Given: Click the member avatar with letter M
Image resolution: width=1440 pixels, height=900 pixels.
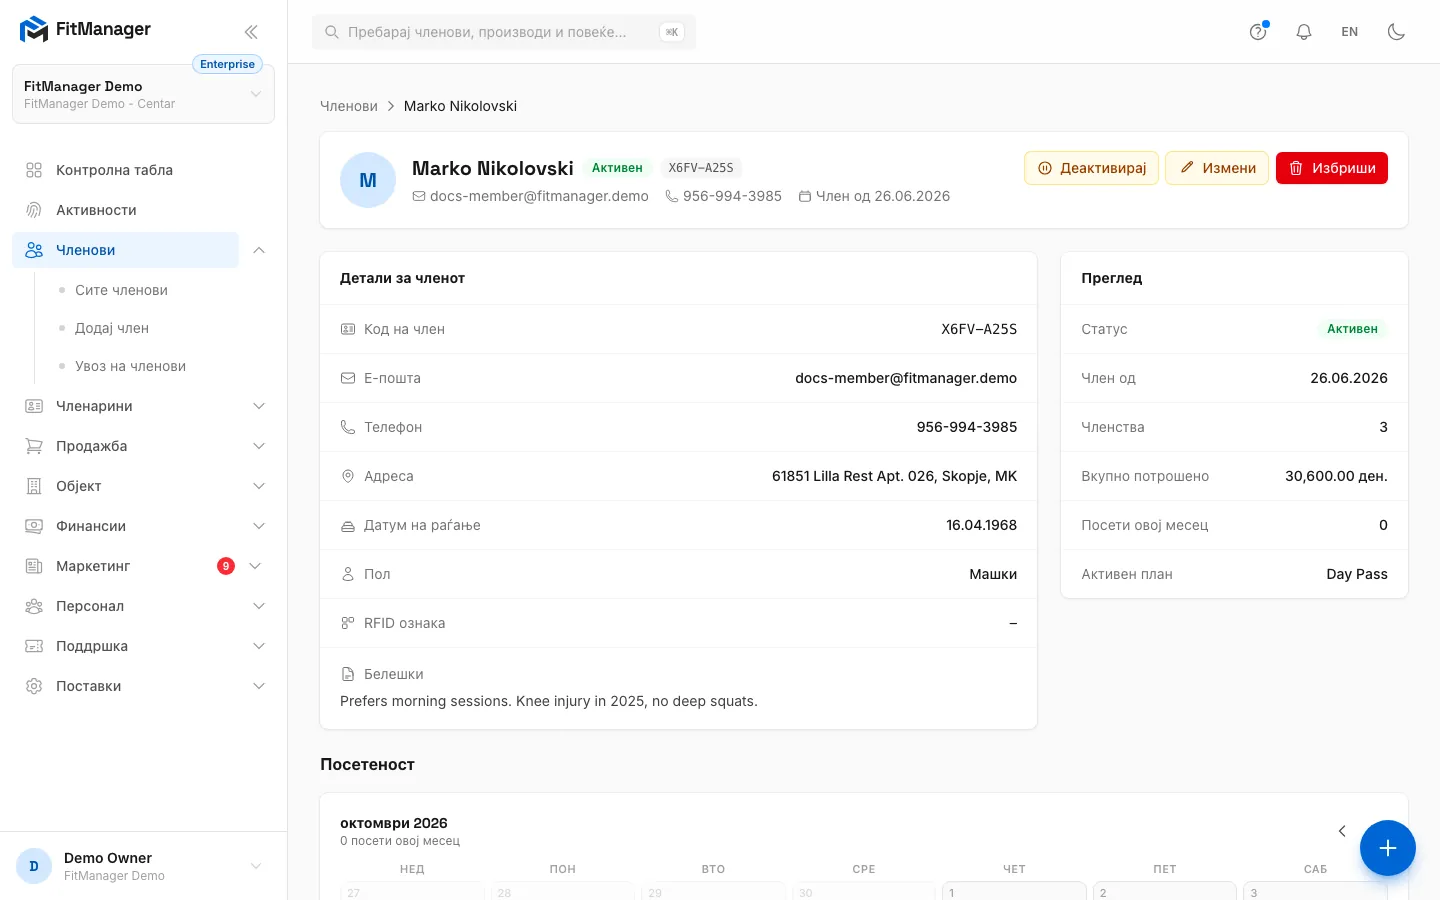Looking at the screenshot, I should (368, 180).
